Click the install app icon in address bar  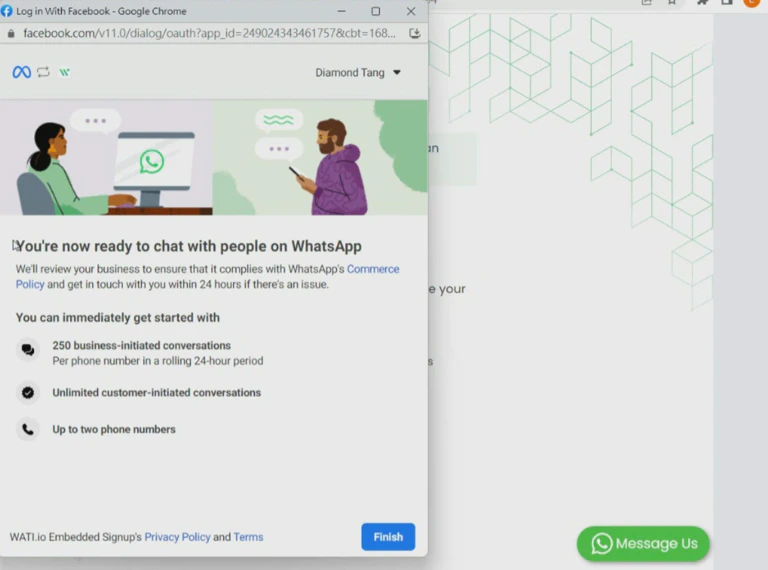point(415,33)
